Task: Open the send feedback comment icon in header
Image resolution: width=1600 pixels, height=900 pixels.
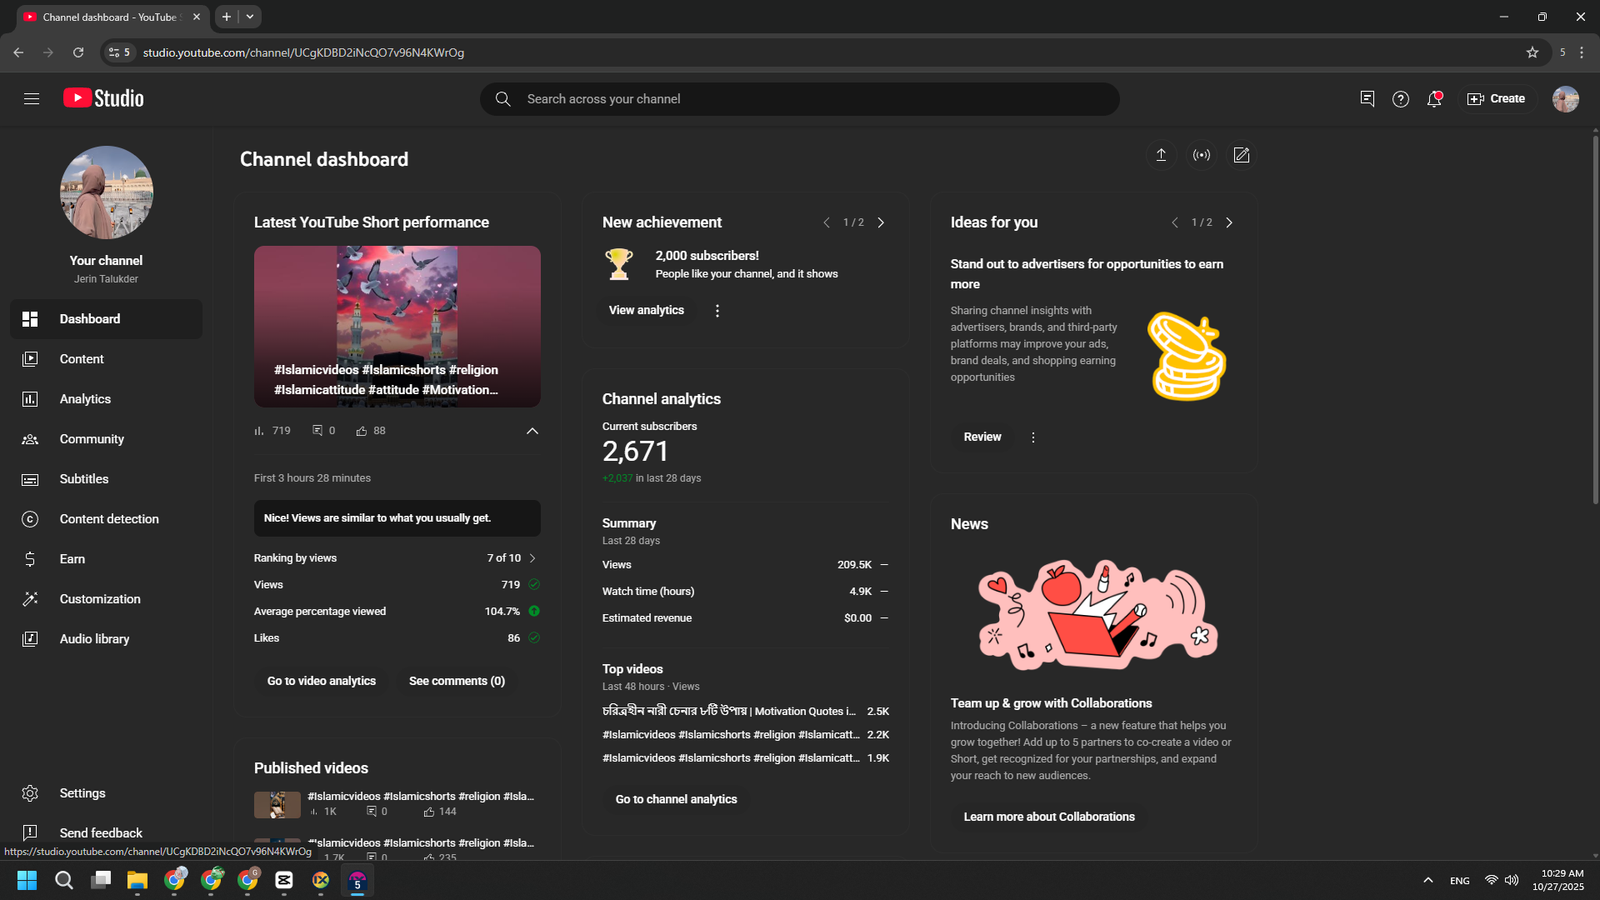Action: (1367, 99)
